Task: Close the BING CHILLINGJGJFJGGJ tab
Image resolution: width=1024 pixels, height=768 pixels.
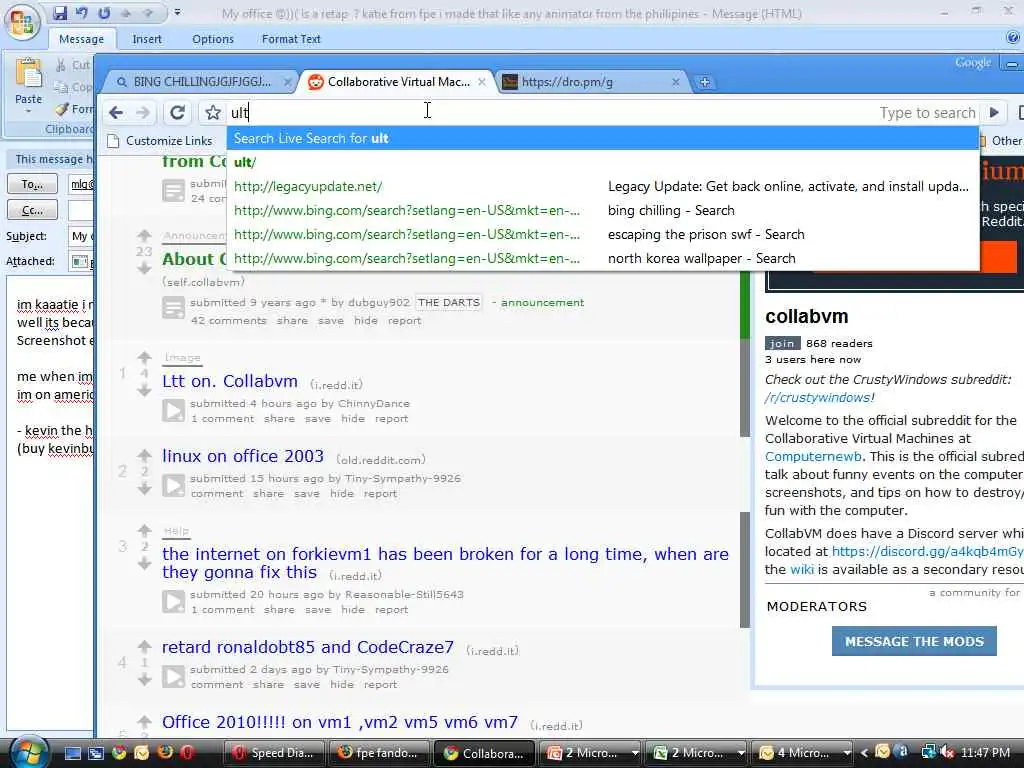Action: [287, 82]
